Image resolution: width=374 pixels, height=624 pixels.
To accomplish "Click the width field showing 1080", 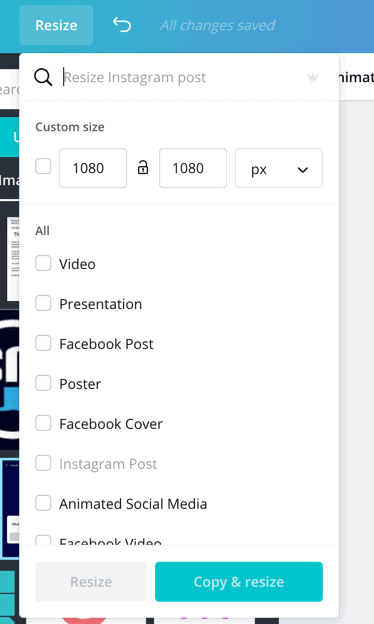I will (x=93, y=168).
